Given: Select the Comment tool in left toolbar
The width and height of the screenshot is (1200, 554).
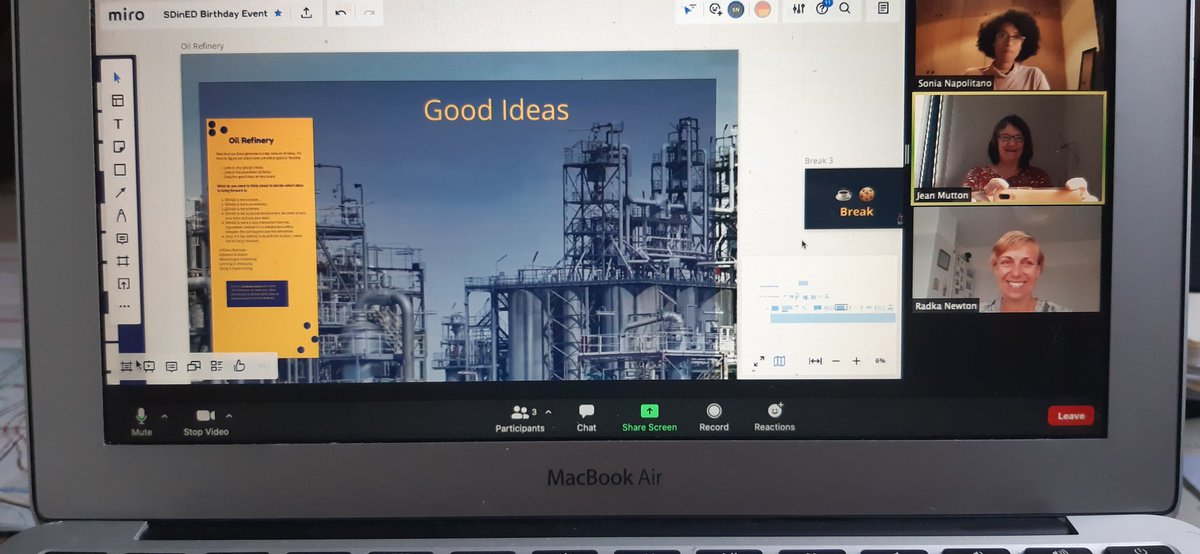Looking at the screenshot, I should tap(122, 239).
